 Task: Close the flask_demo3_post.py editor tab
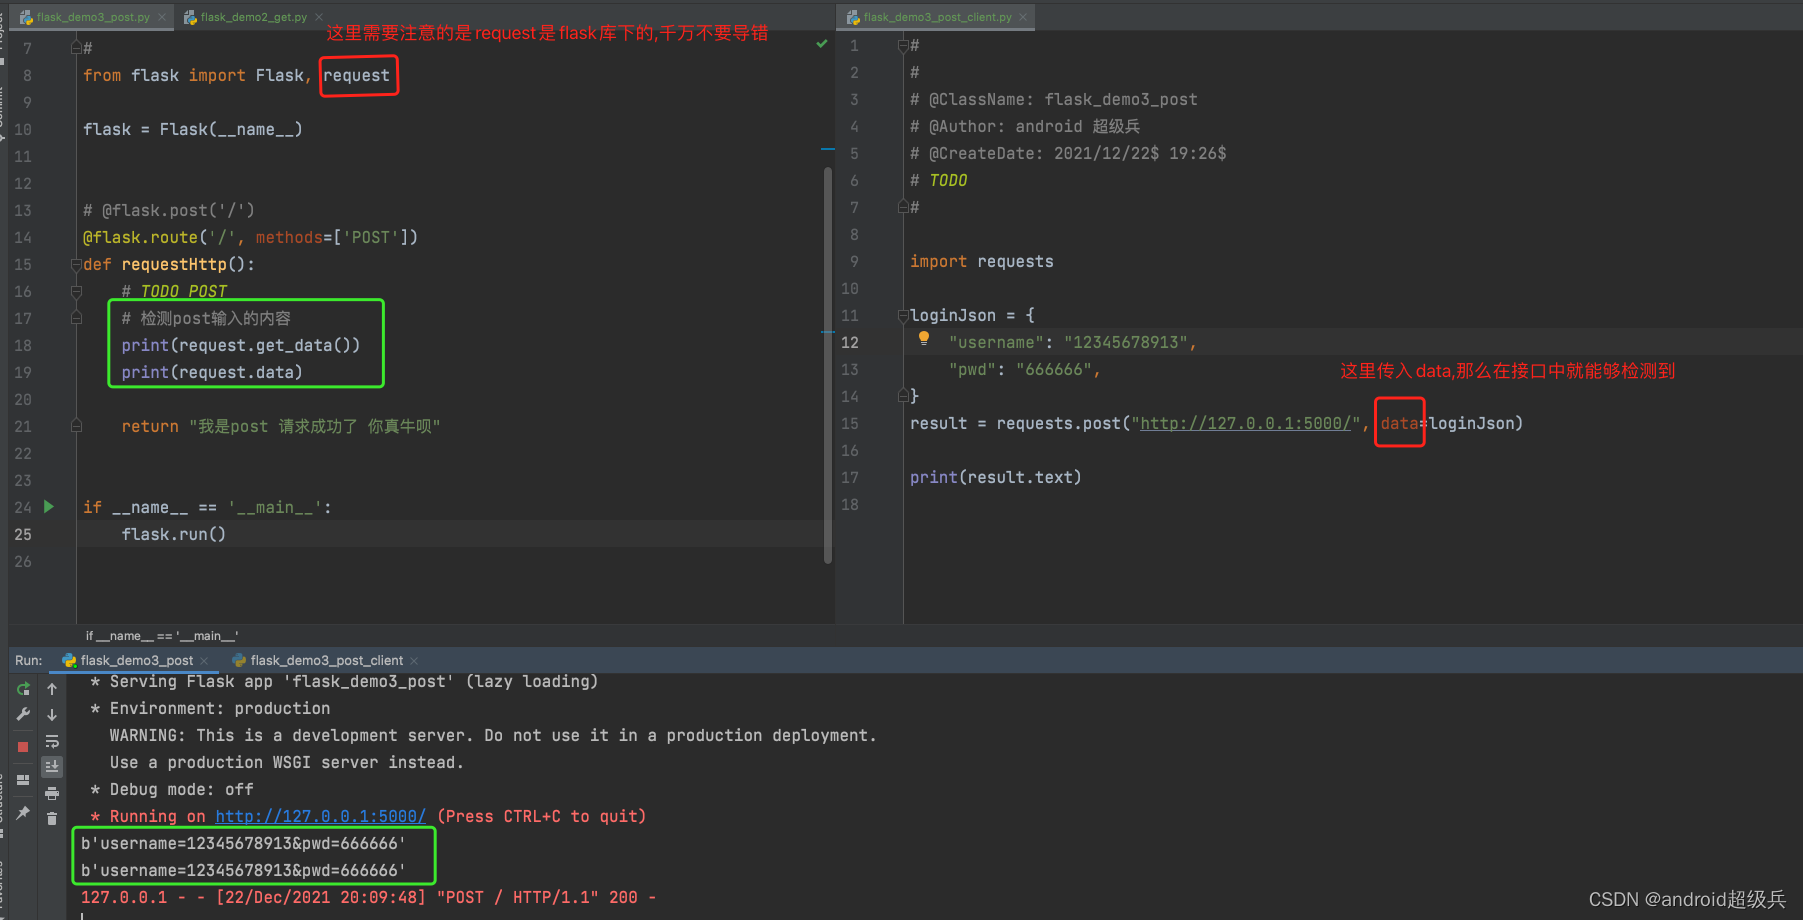coord(162,17)
